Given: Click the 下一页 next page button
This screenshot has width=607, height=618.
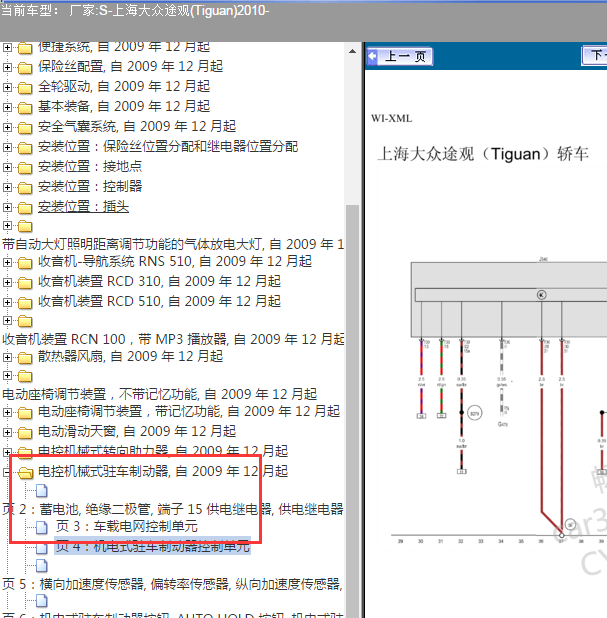Looking at the screenshot, I should pos(594,56).
